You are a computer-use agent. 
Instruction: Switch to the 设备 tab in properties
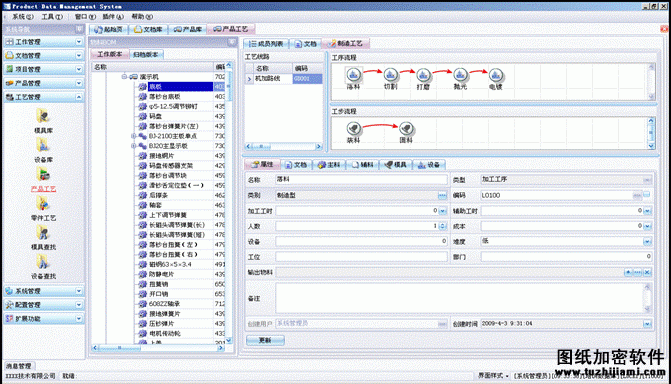click(429, 165)
